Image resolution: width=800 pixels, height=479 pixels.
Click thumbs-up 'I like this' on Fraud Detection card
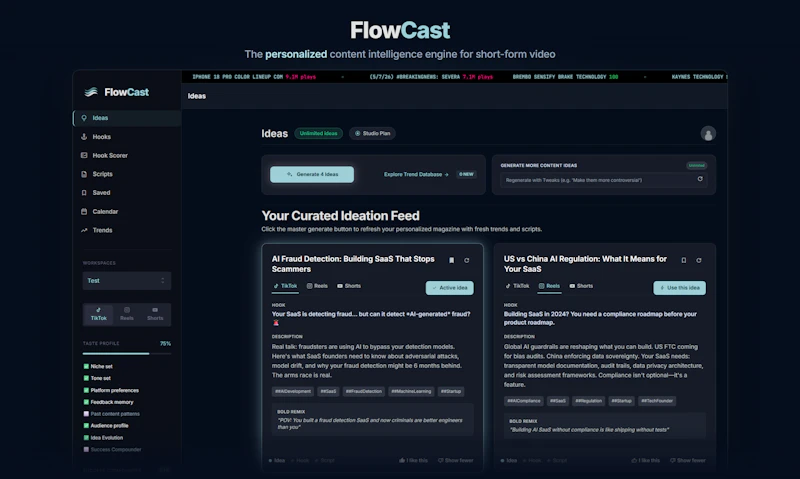click(414, 460)
